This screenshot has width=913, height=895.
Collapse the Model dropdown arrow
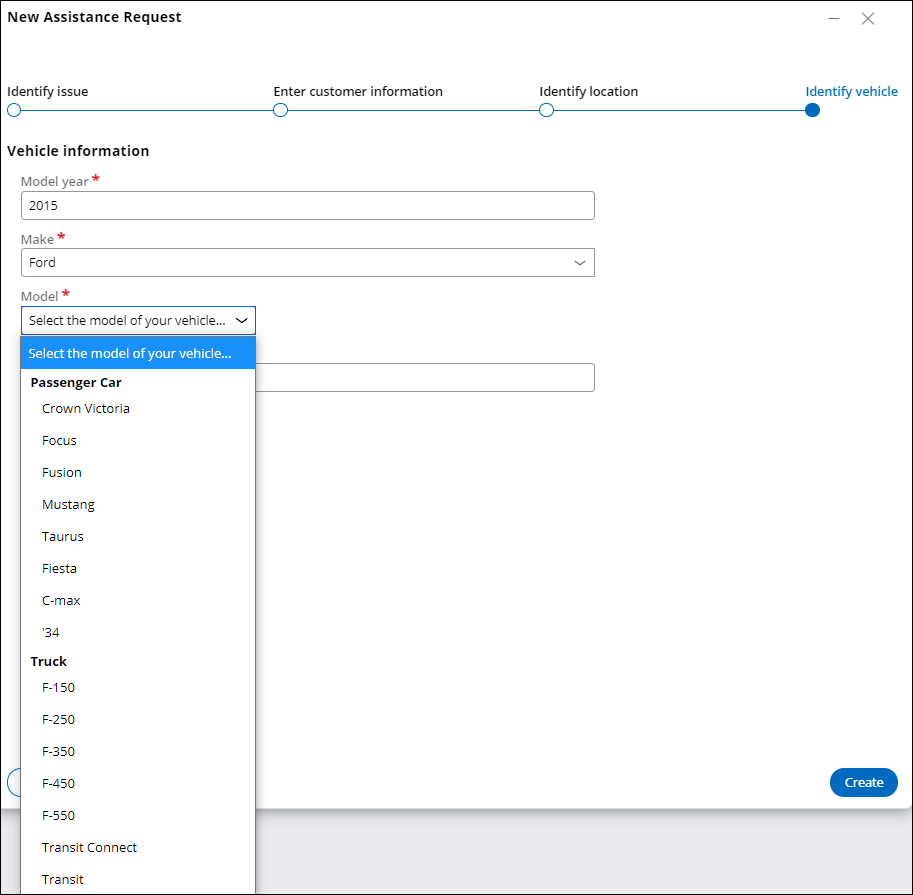click(x=241, y=320)
